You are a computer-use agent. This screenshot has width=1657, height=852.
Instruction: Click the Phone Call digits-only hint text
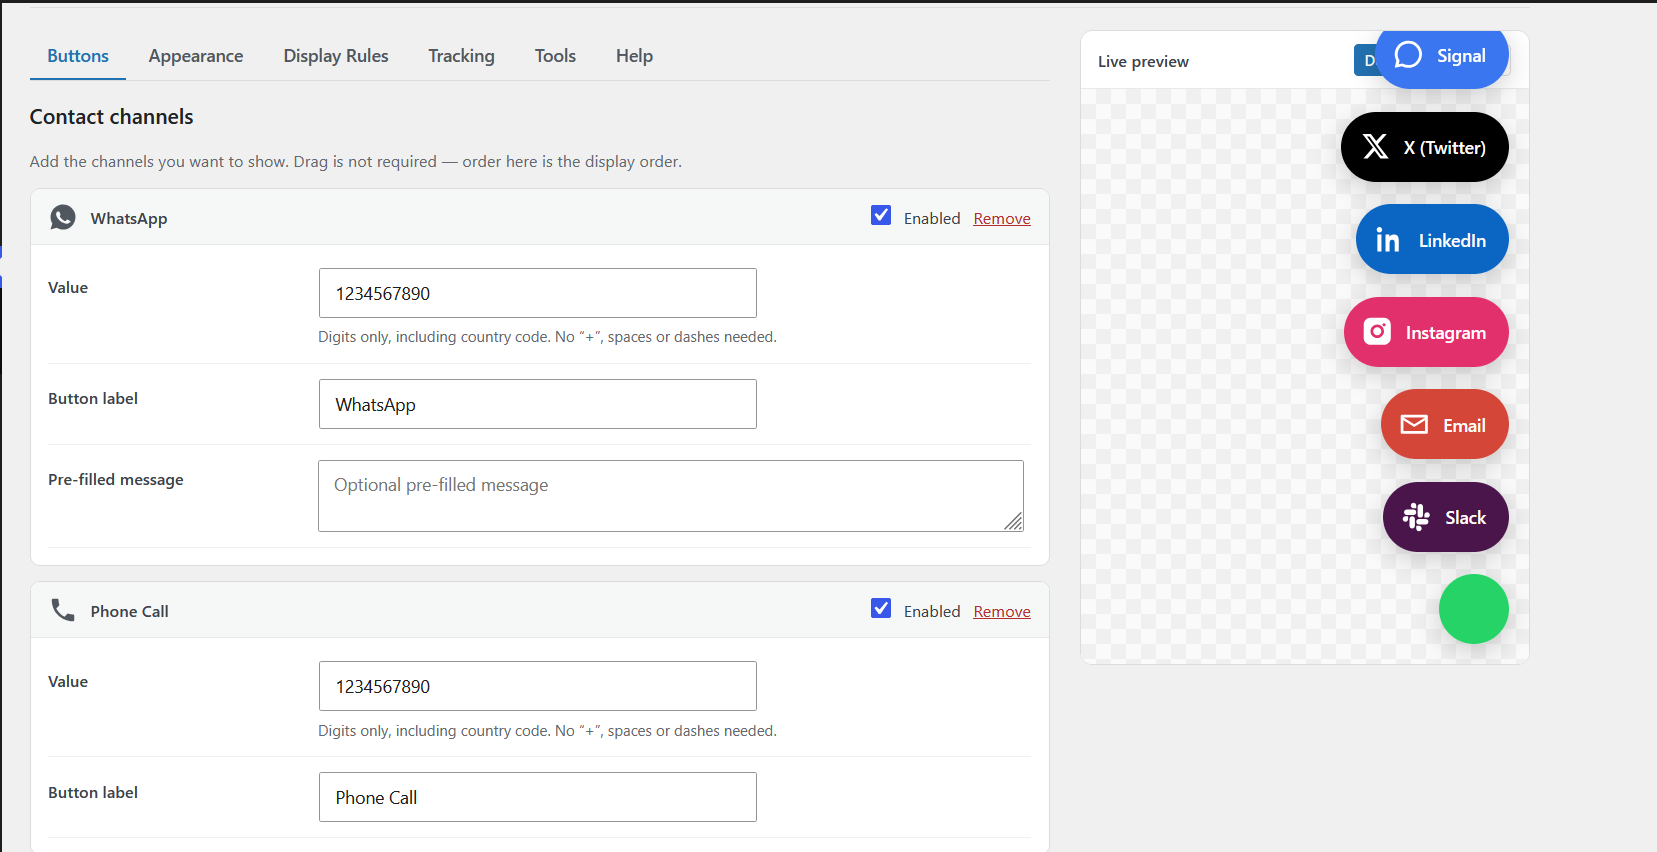(x=547, y=731)
